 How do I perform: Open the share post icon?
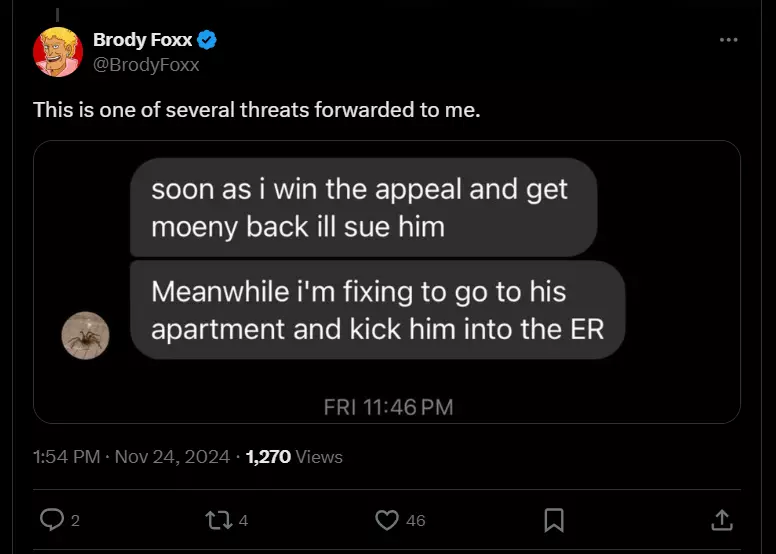tap(722, 520)
